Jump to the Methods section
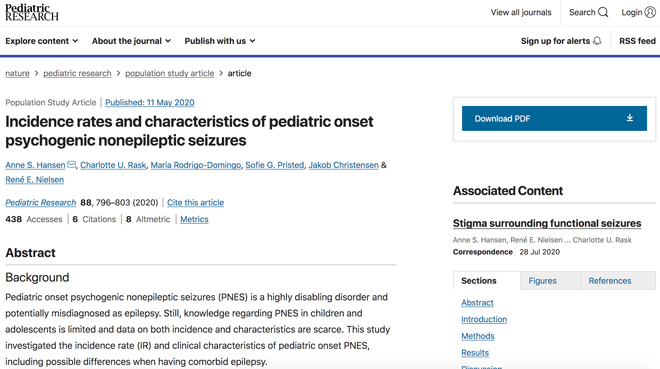This screenshot has width=660, height=369. [x=478, y=336]
